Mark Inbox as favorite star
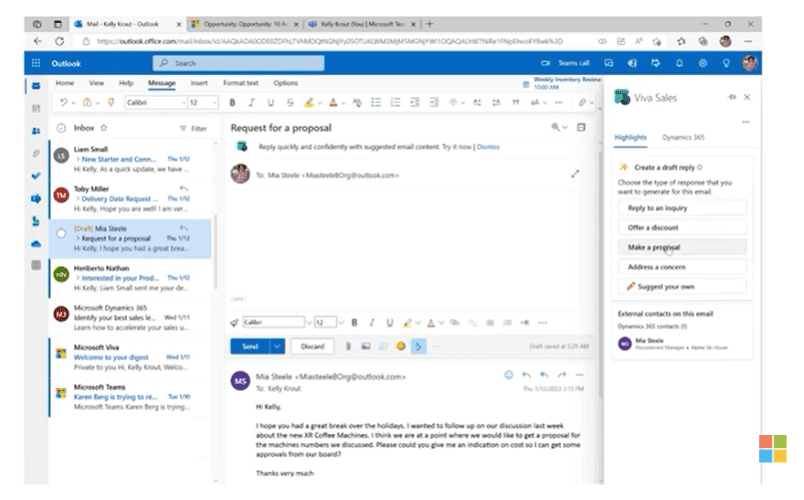The height and width of the screenshot is (500, 804). pyautogui.click(x=104, y=128)
